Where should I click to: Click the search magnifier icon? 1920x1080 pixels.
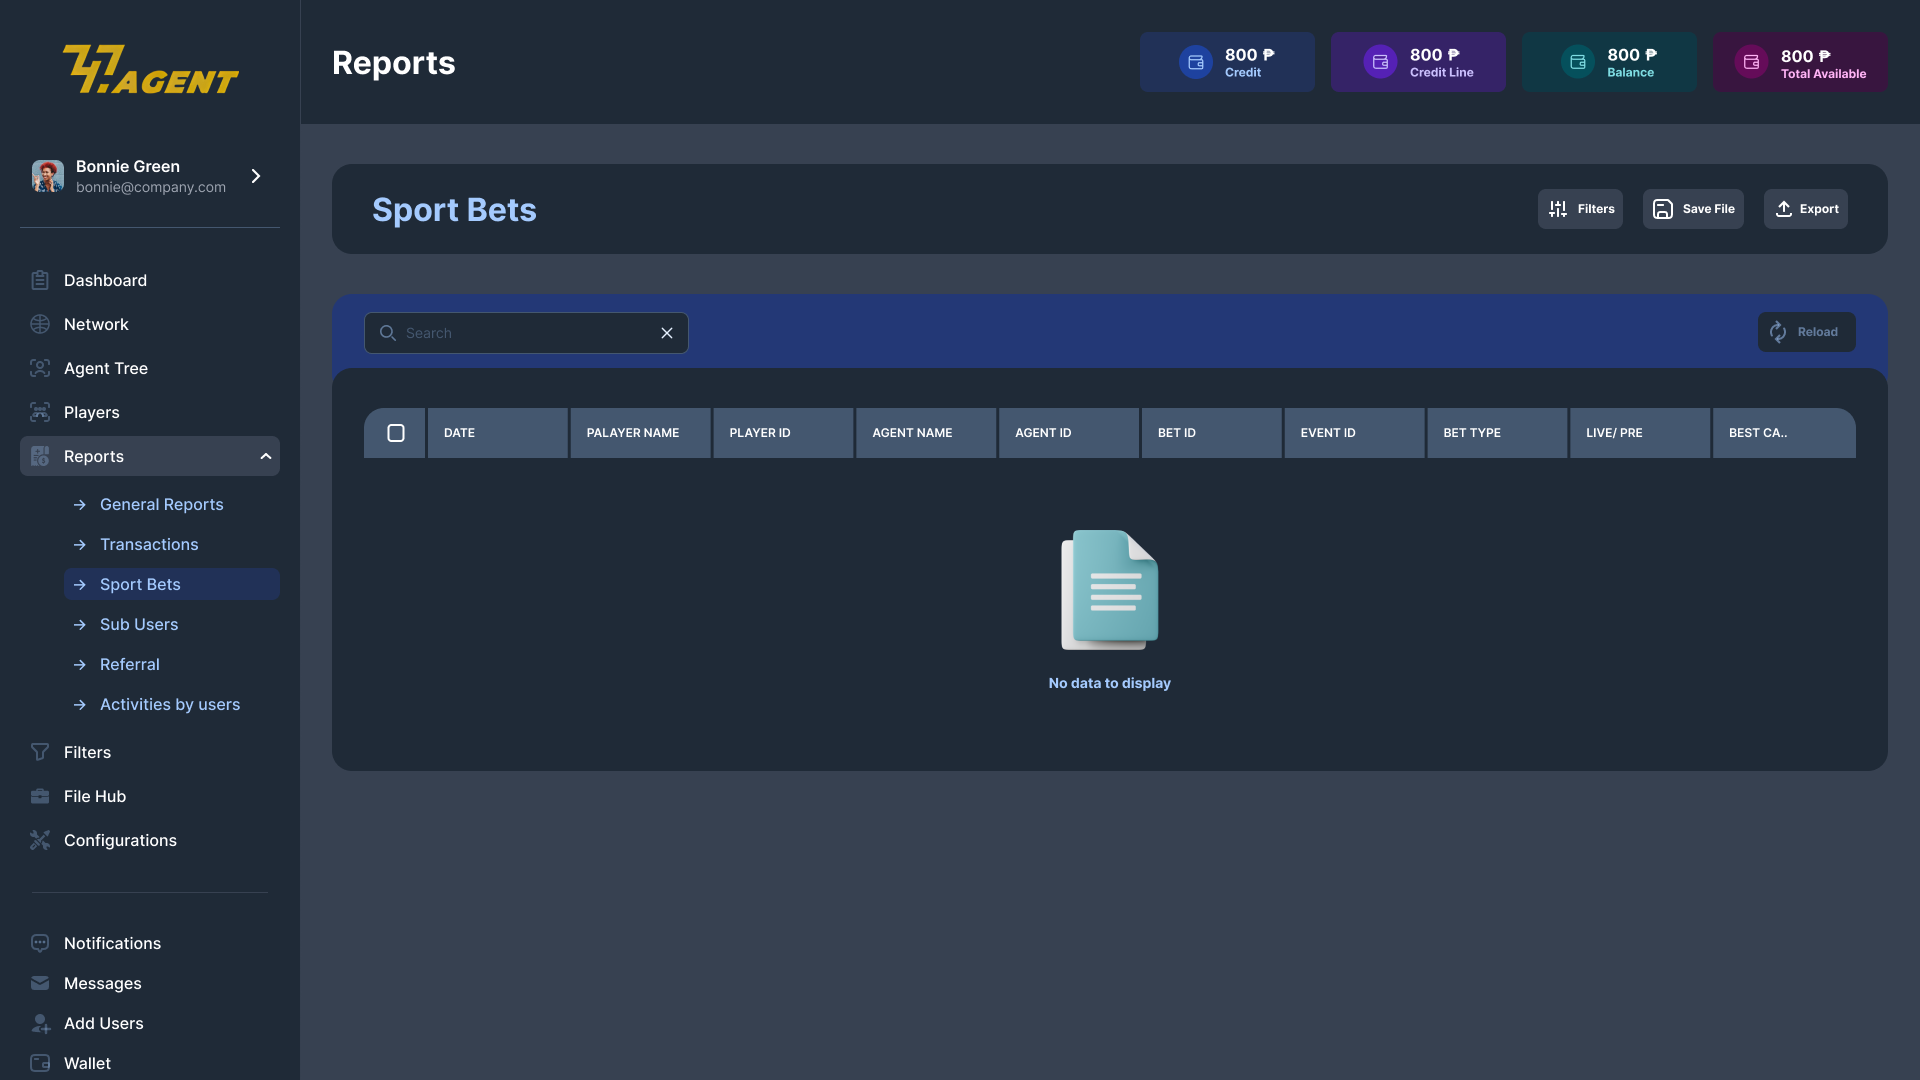coord(387,333)
